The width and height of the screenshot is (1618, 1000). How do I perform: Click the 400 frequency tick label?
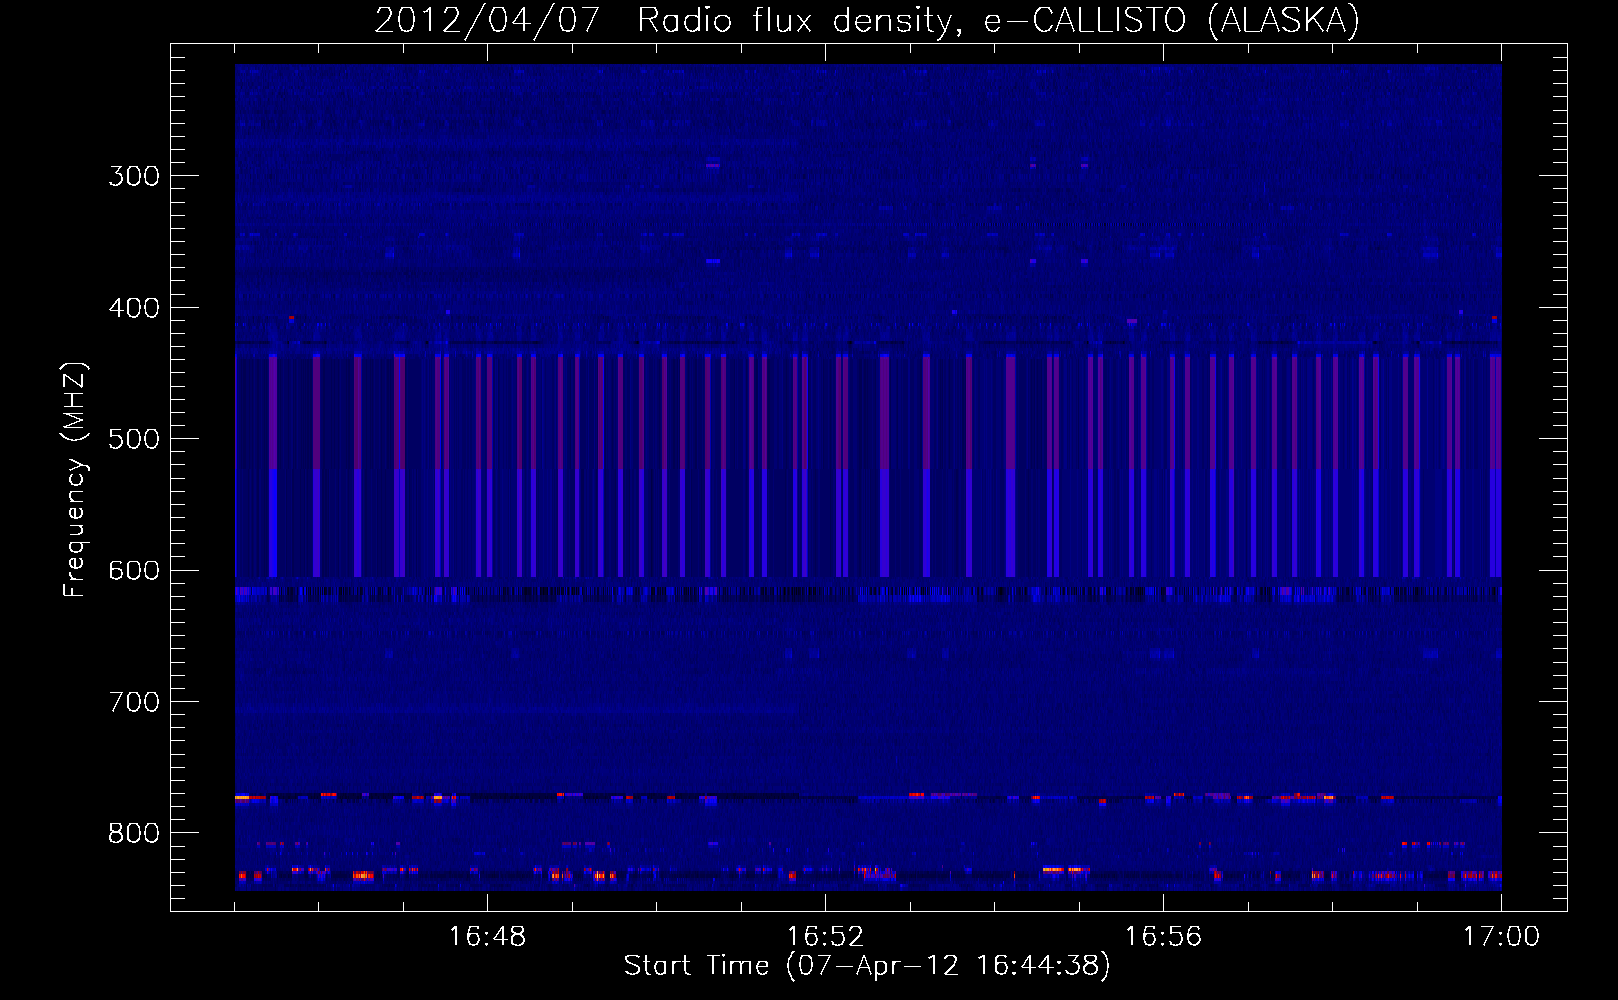[x=134, y=308]
